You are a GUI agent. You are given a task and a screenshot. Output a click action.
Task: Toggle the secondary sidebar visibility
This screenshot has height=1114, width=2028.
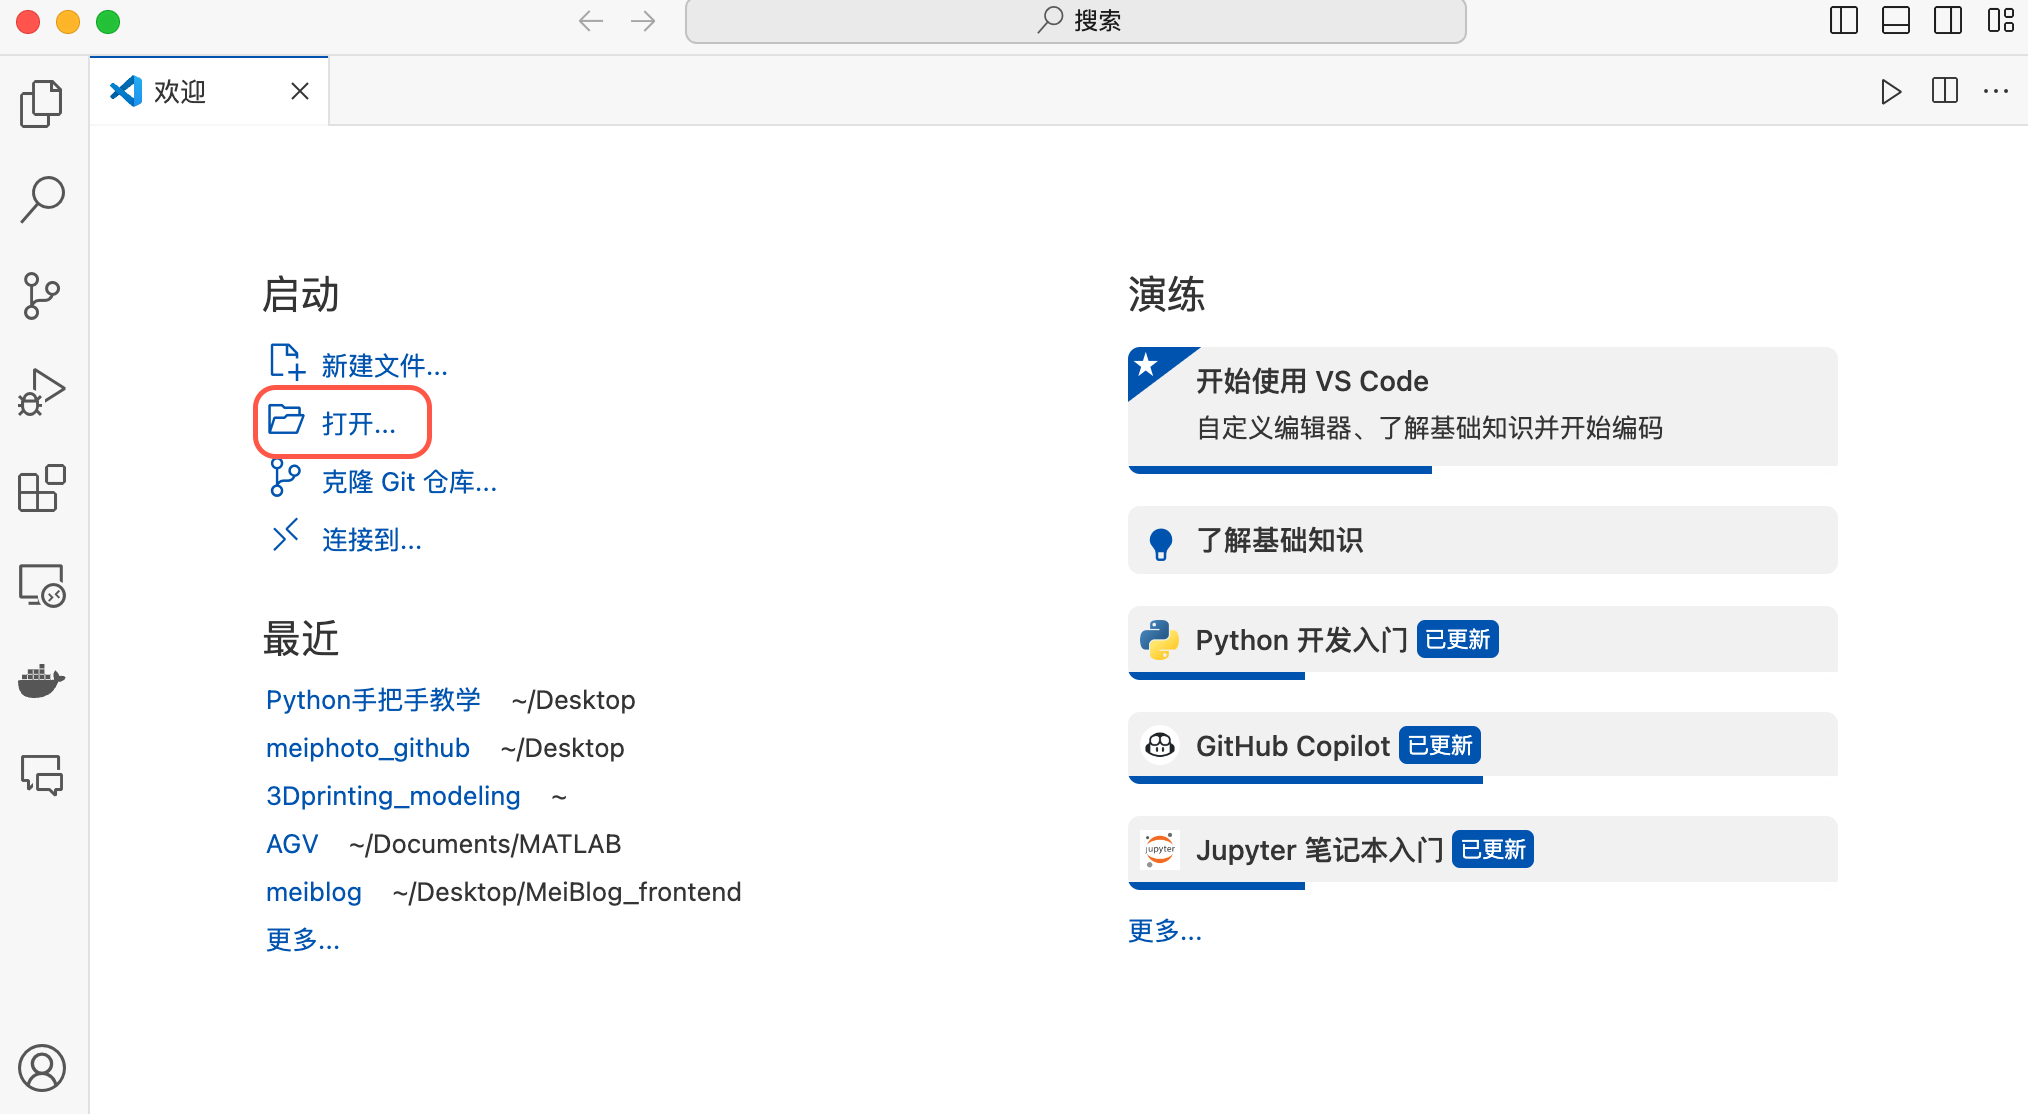pos(1947,20)
